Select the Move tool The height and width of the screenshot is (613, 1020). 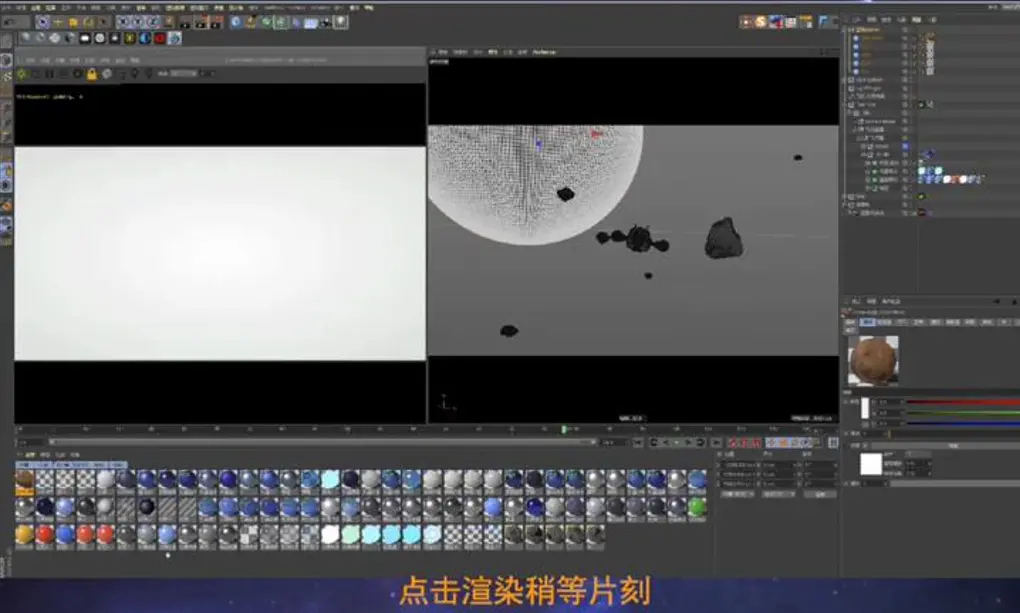[58, 22]
